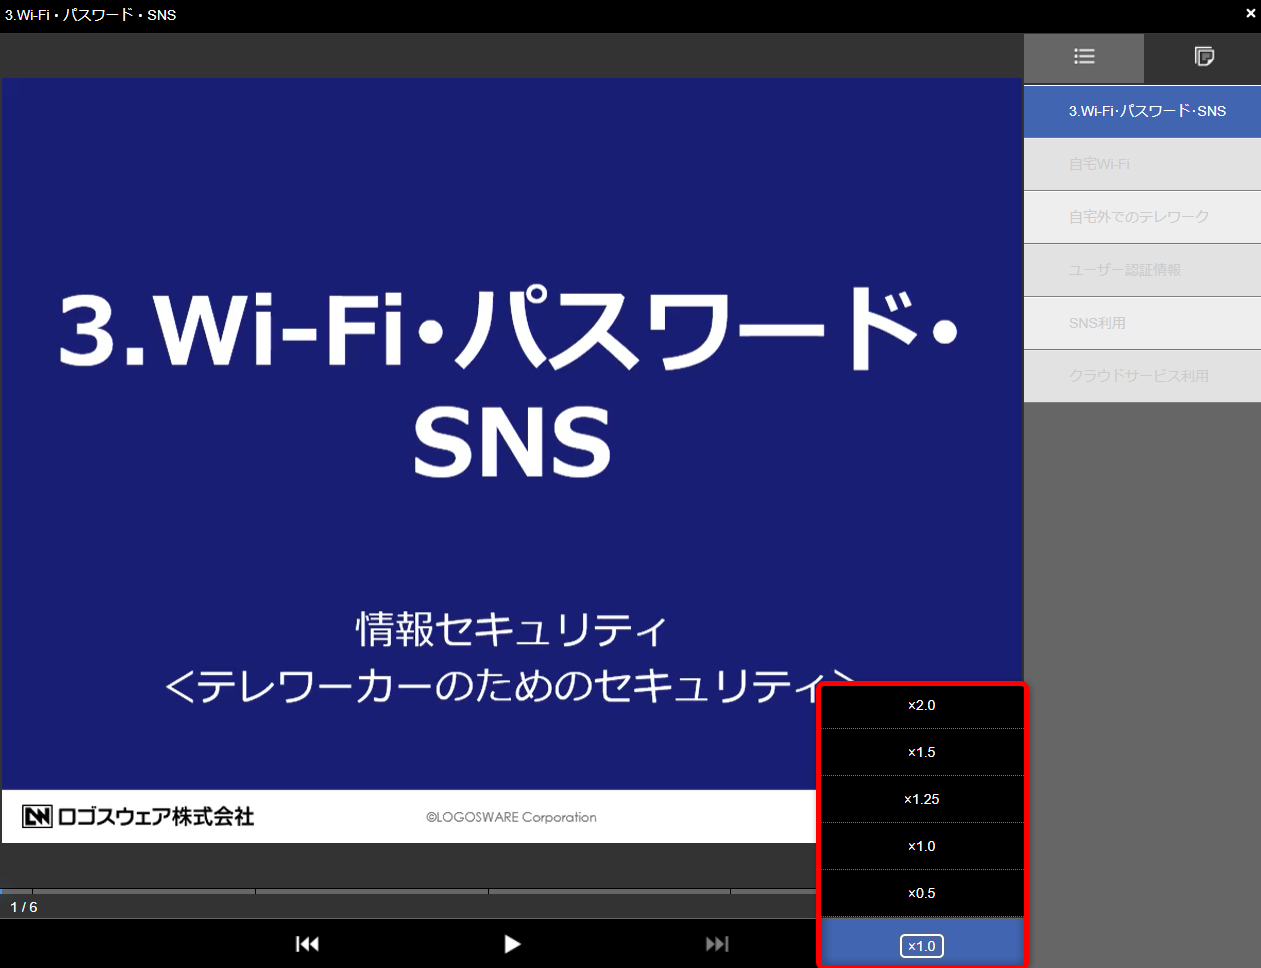Choose x1.25 playback speed
The width and height of the screenshot is (1261, 968).
921,799
